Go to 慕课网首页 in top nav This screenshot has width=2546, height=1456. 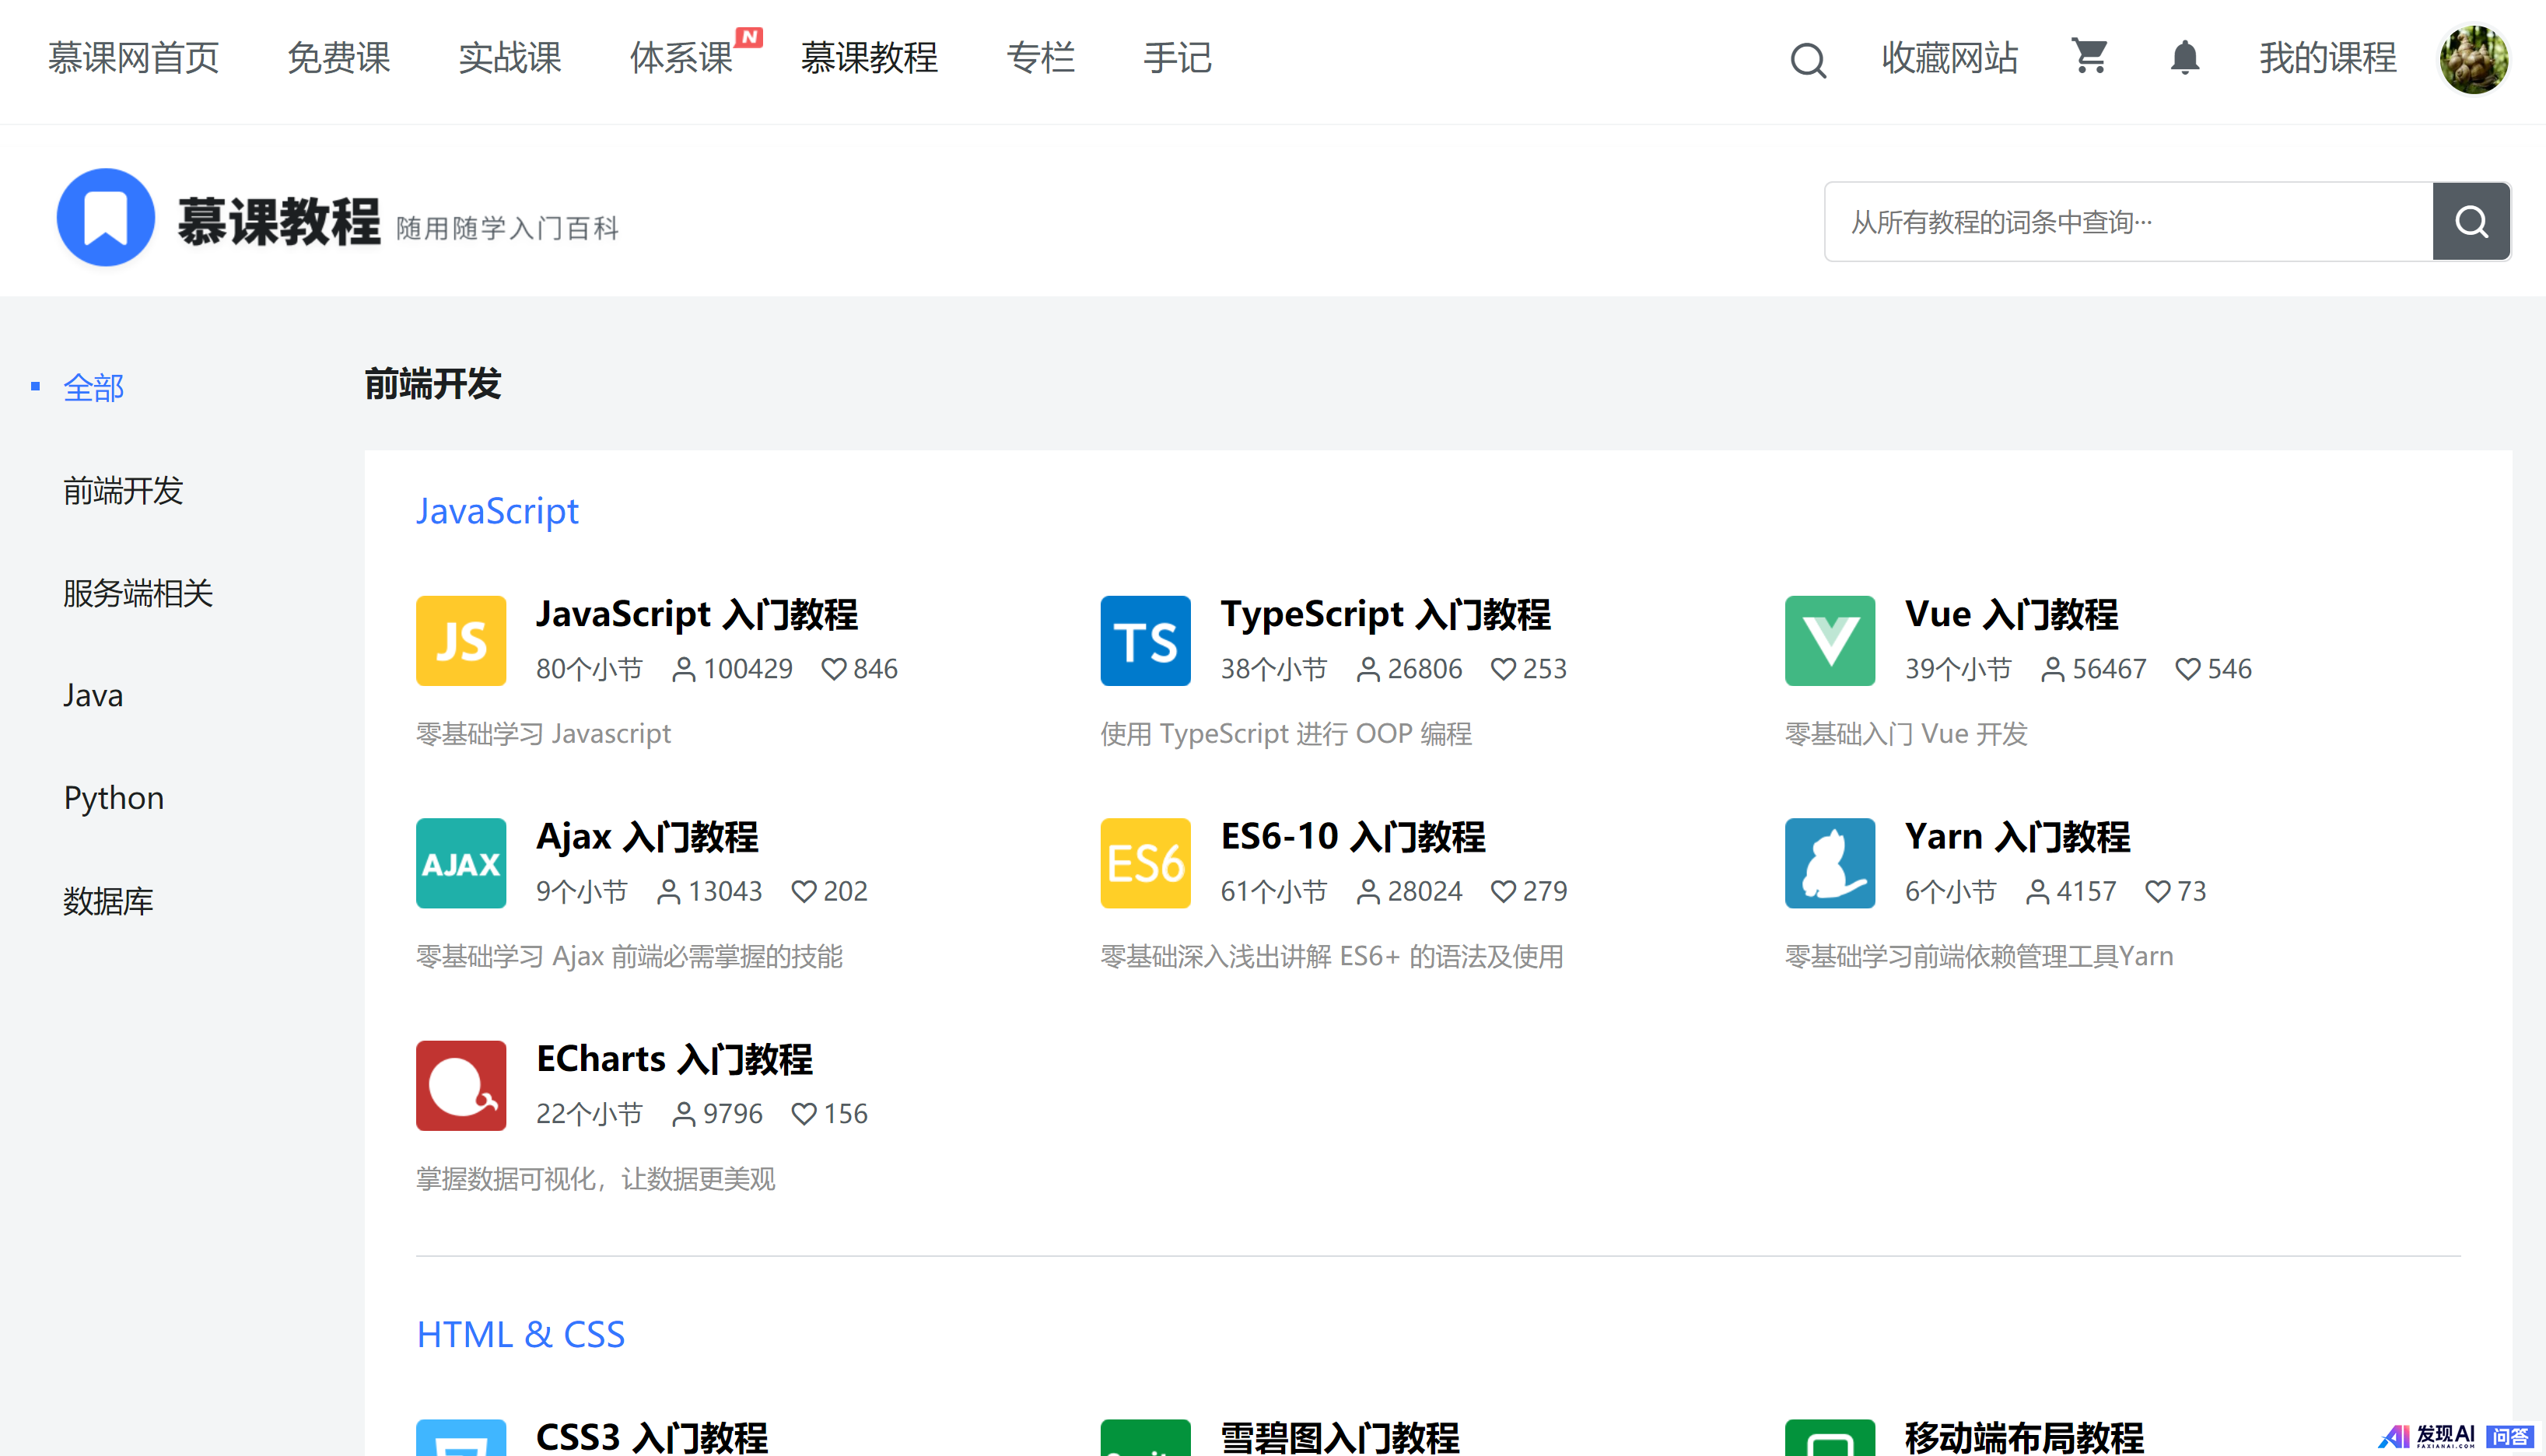click(x=133, y=58)
